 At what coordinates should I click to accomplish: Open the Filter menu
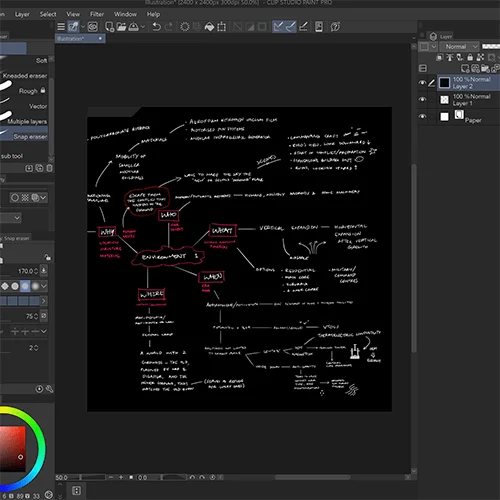pos(97,14)
